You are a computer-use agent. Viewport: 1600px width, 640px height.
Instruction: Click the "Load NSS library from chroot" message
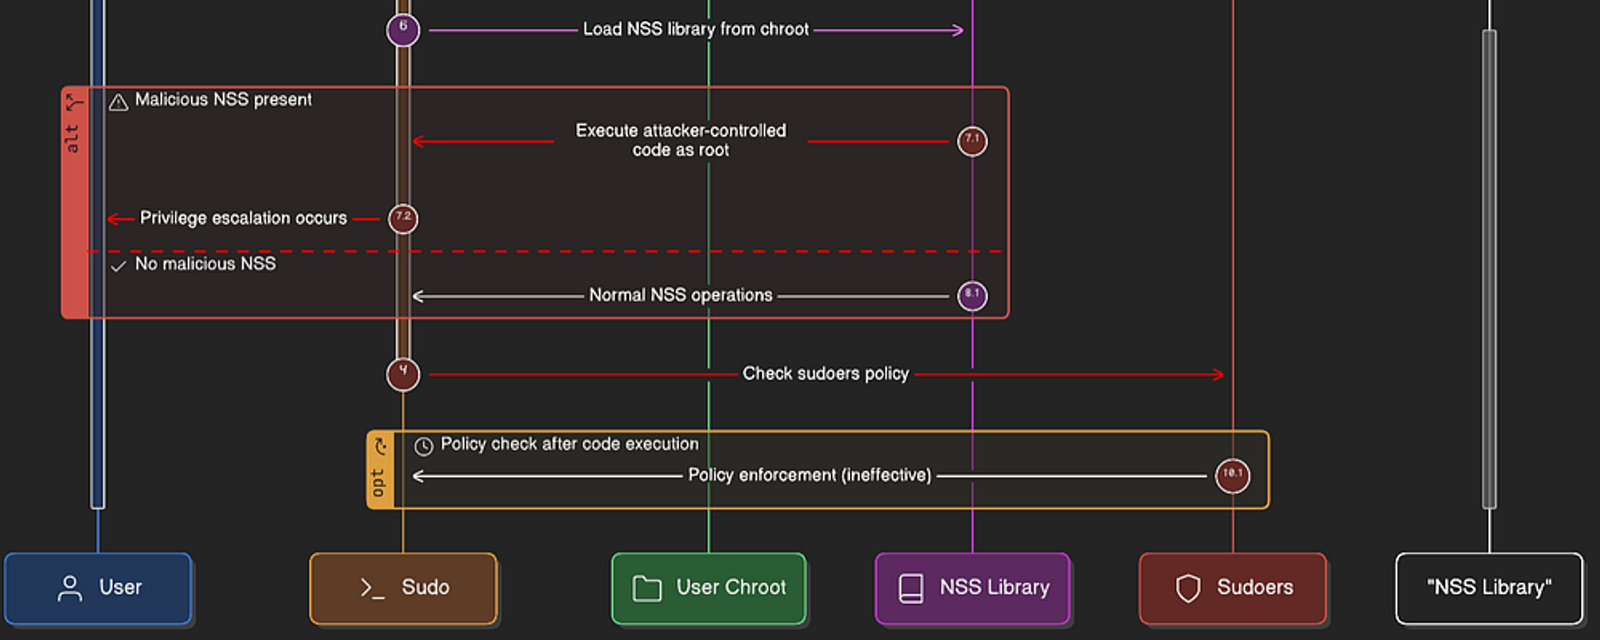tap(696, 30)
